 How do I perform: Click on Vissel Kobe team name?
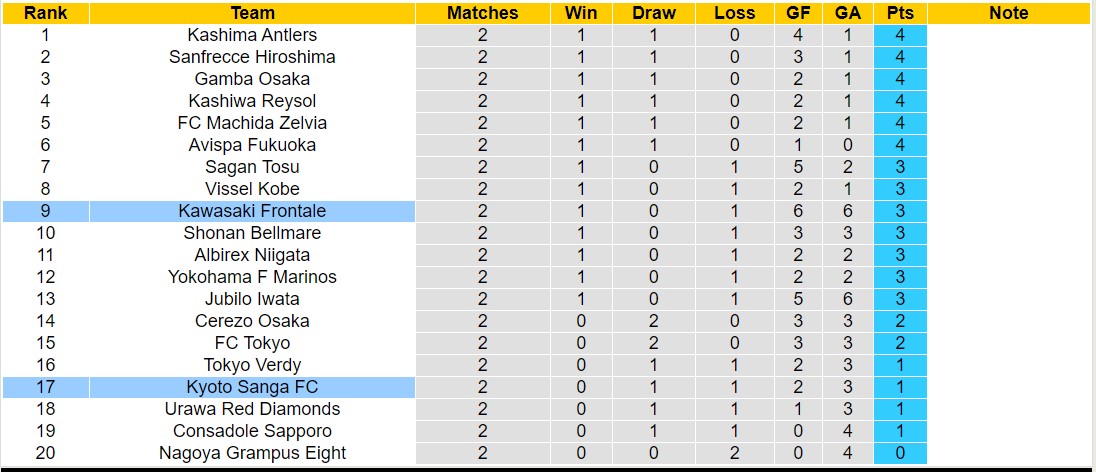pos(252,189)
